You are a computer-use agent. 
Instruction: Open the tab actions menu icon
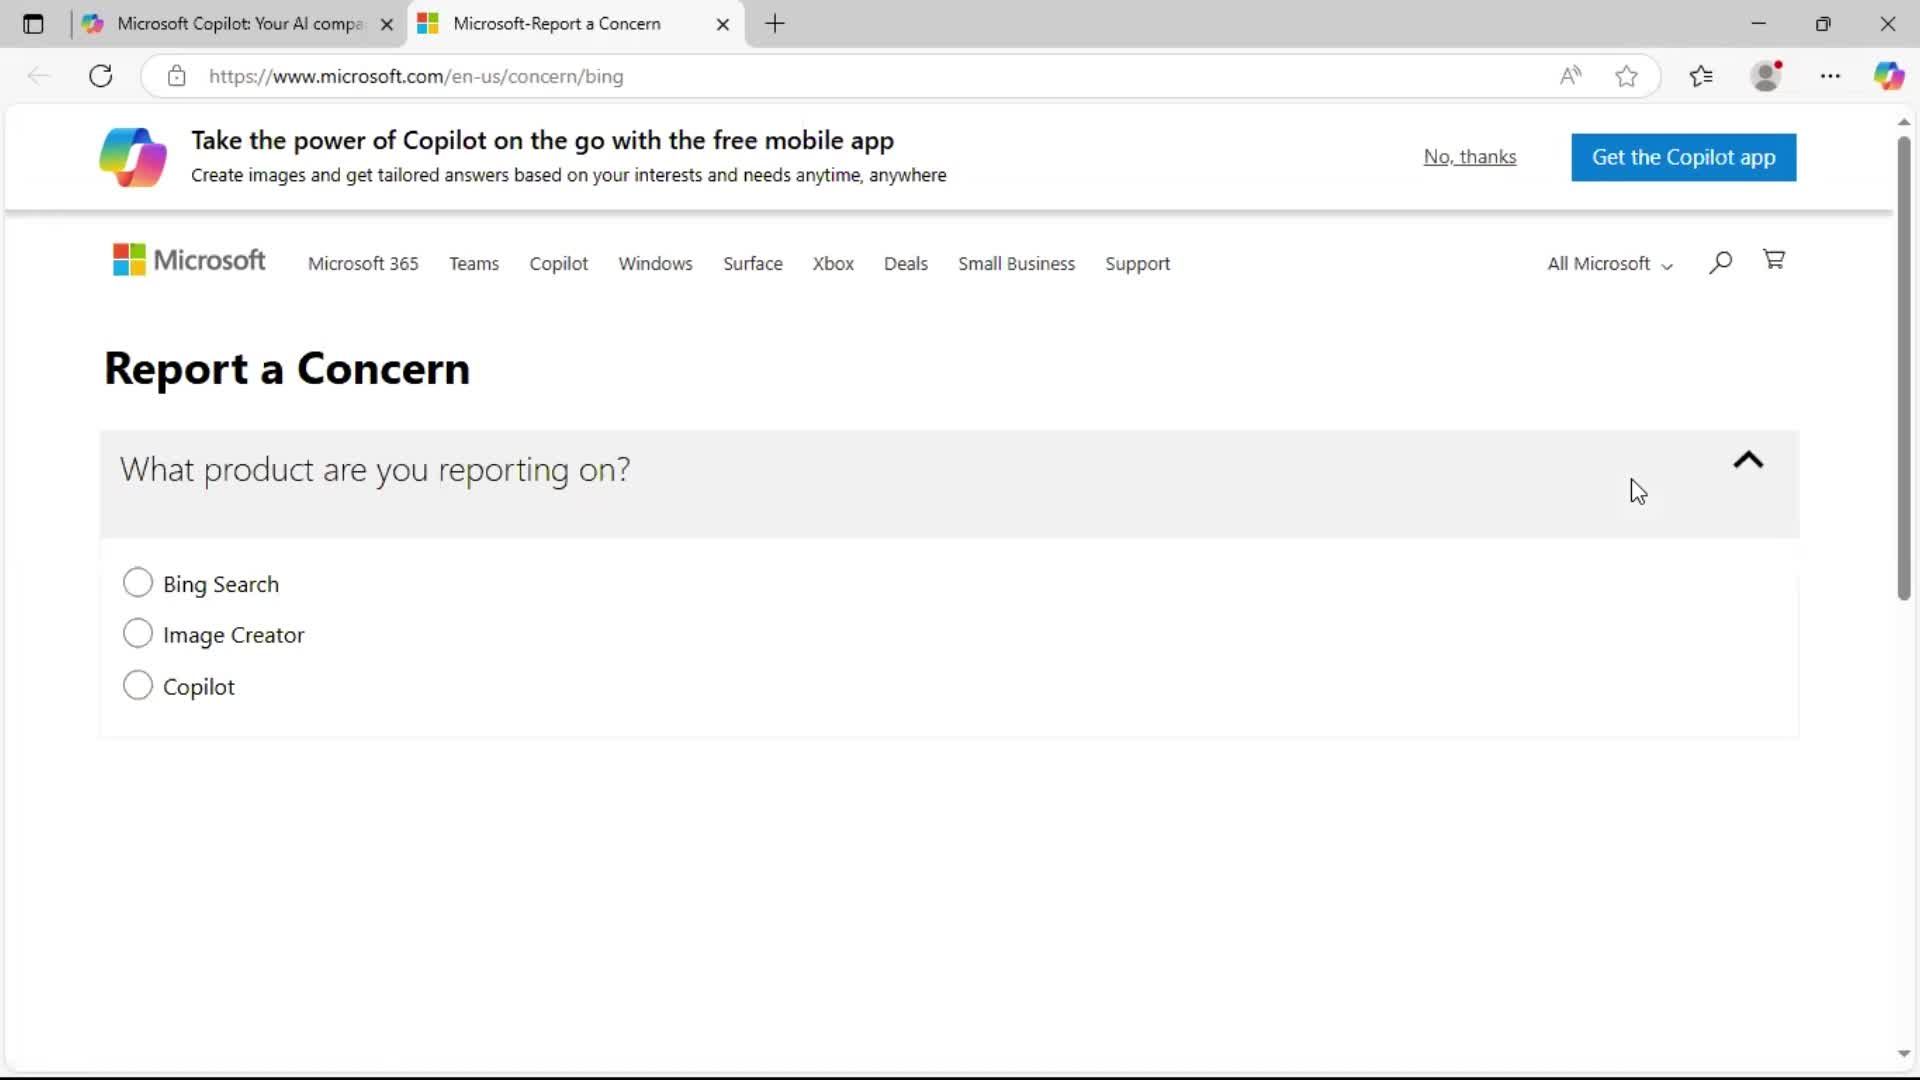[33, 24]
